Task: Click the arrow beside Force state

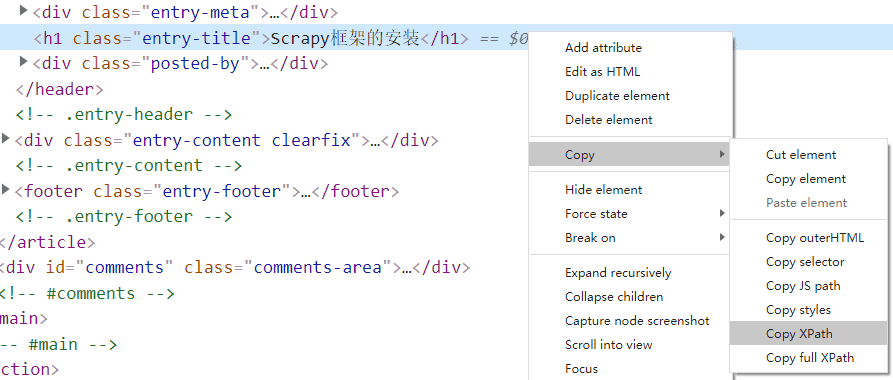Action: (x=722, y=214)
